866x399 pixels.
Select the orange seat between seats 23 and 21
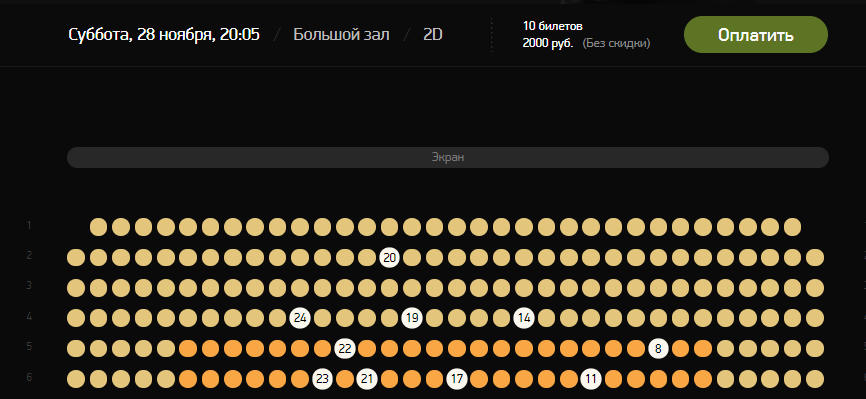[x=345, y=379]
